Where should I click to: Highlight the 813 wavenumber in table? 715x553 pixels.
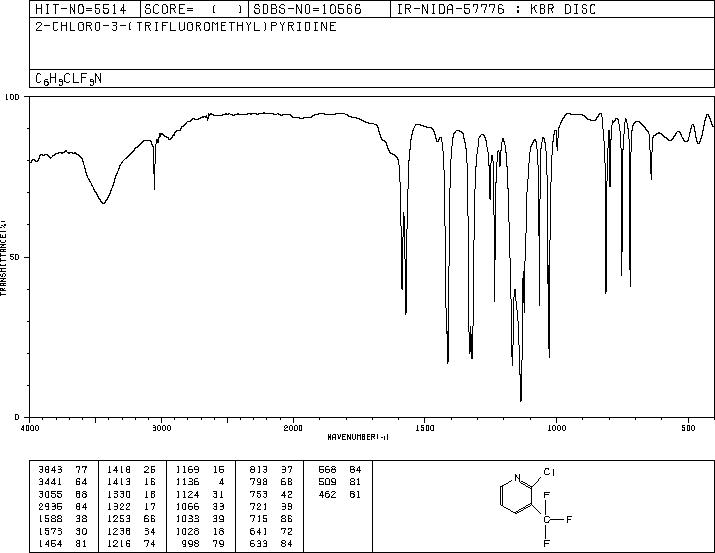(x=259, y=469)
